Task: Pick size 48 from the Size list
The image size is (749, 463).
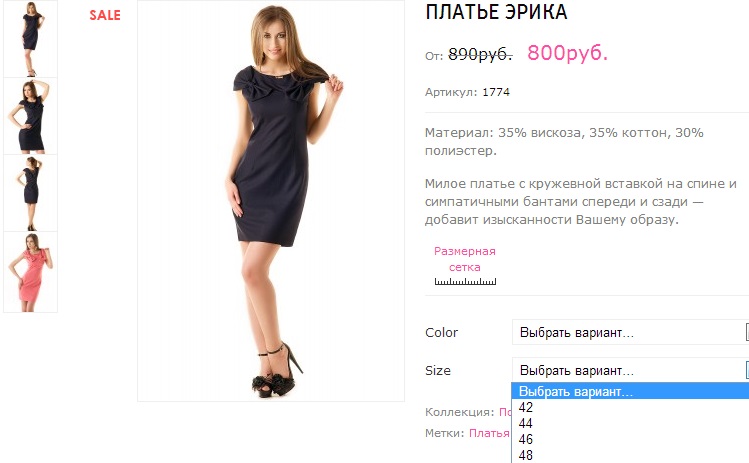Action: pos(527,455)
